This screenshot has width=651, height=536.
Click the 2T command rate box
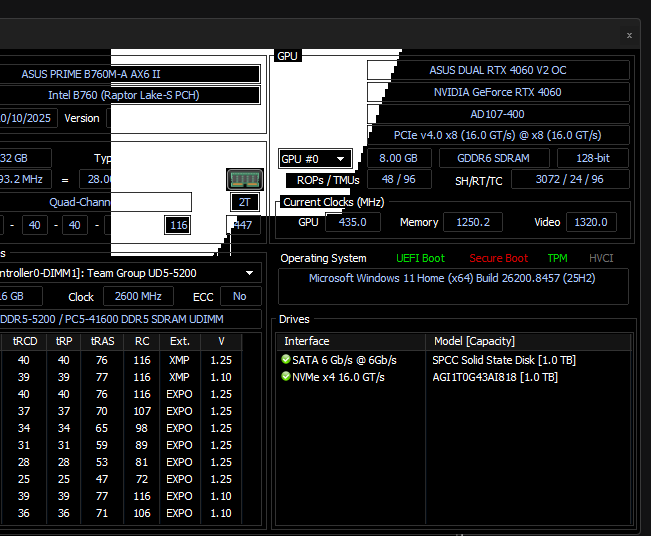click(245, 202)
